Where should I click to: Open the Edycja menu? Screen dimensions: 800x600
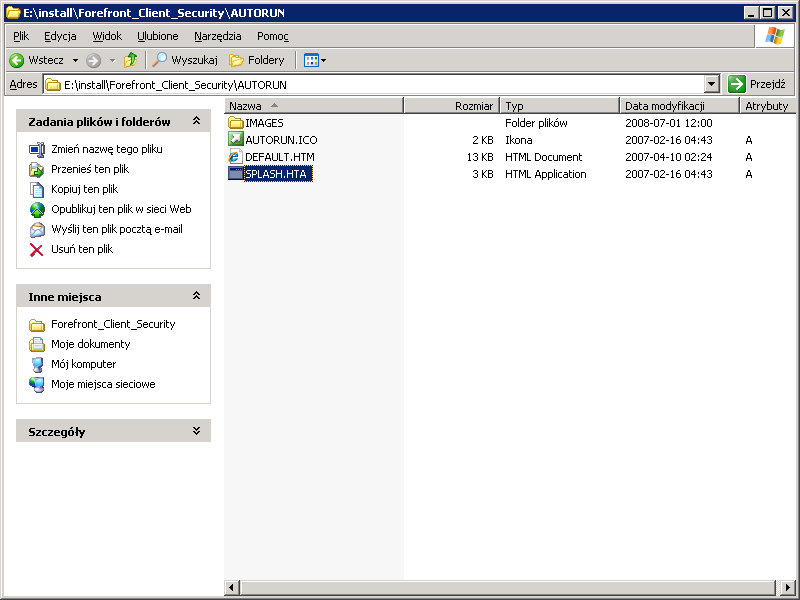tap(60, 36)
